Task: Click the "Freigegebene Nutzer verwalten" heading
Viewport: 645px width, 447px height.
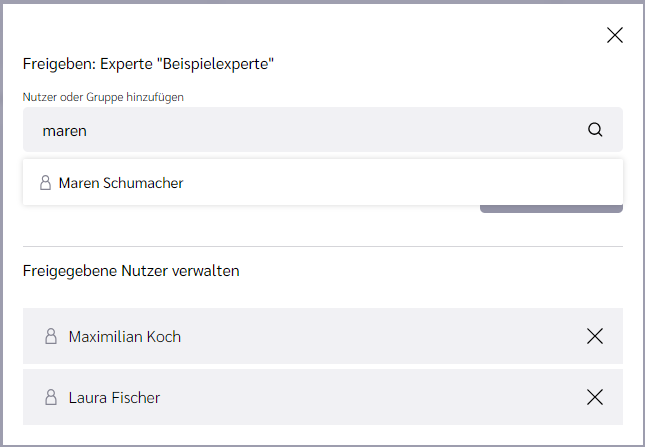Action: 131,271
